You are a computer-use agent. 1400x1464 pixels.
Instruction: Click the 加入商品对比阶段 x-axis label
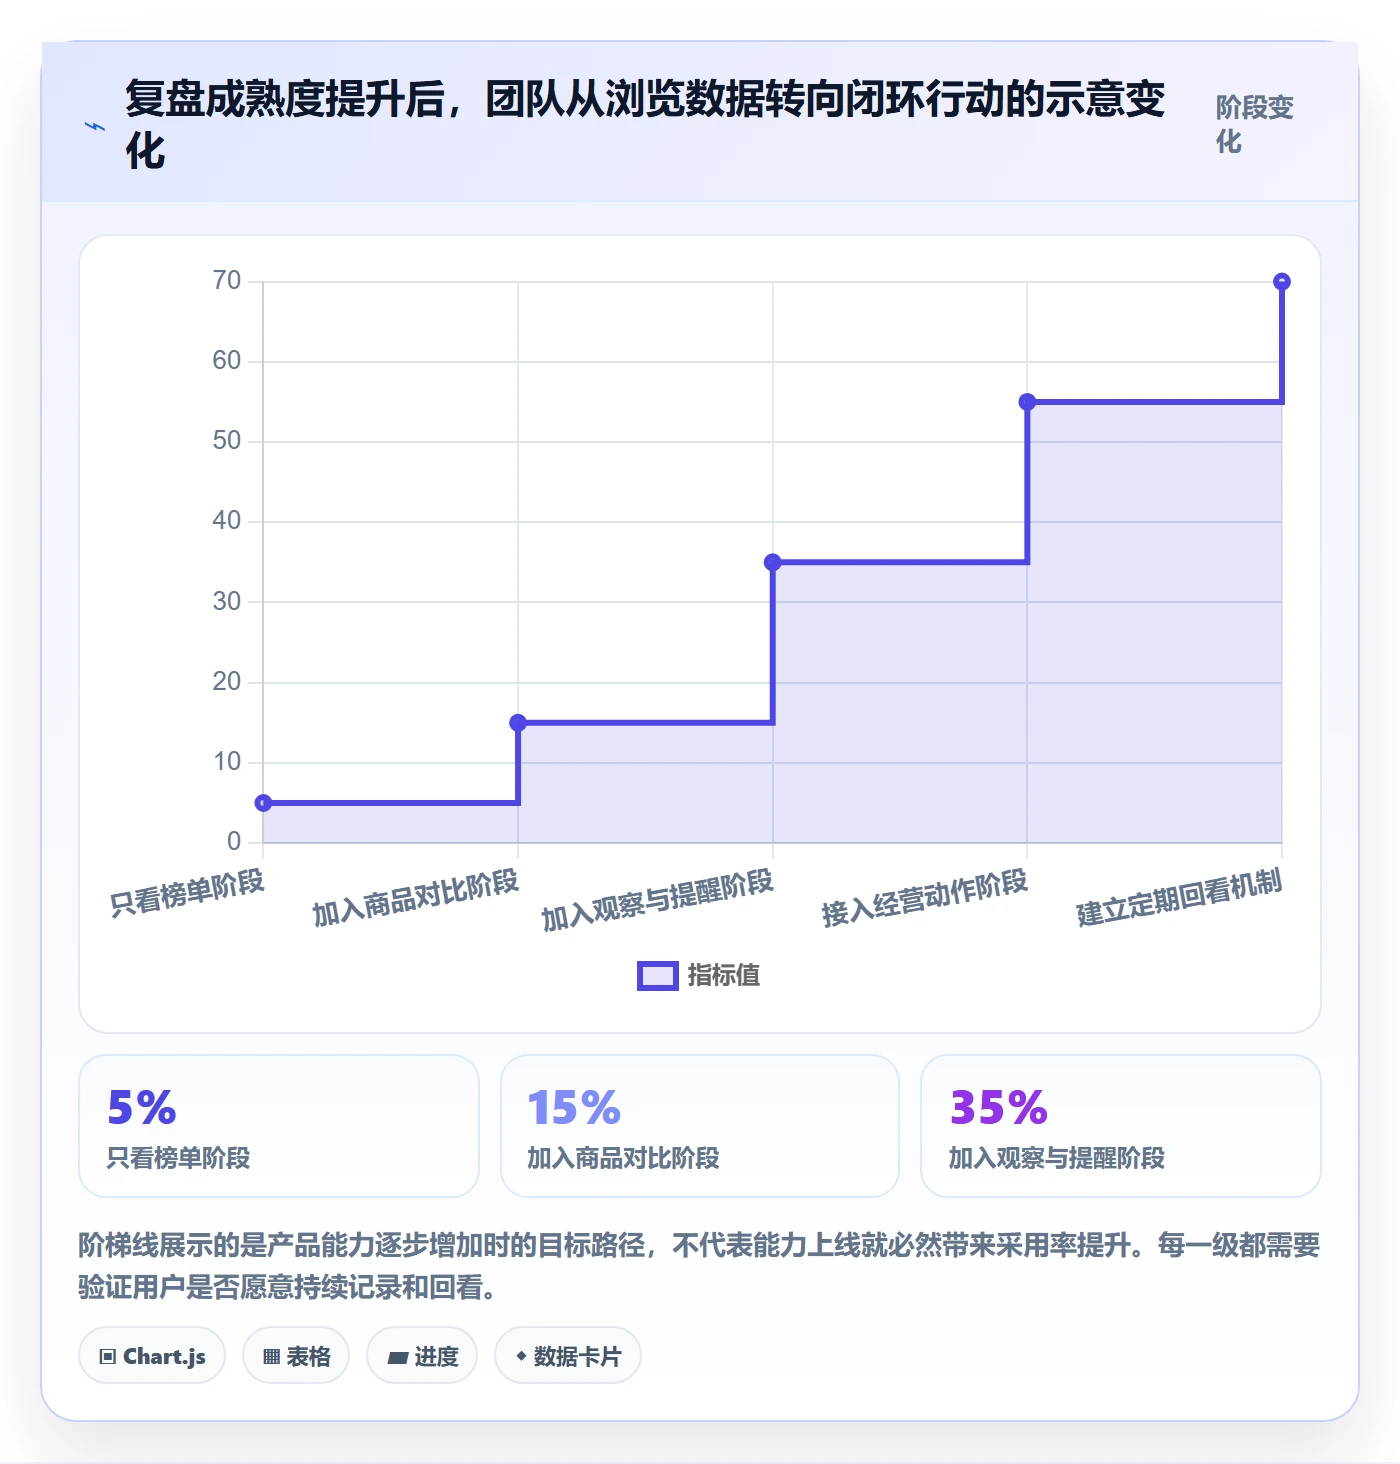click(x=415, y=898)
